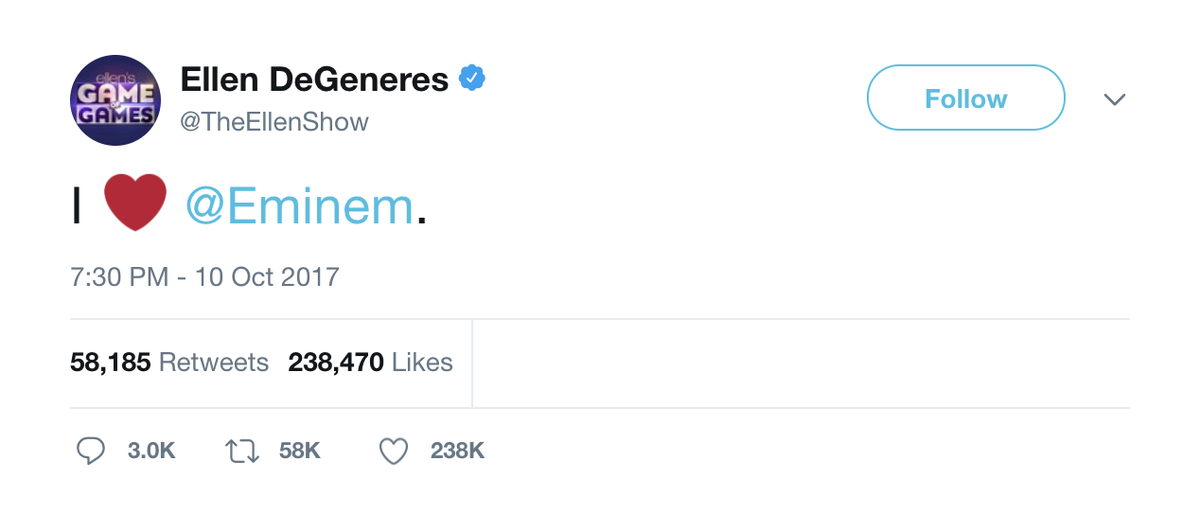Click empty stats area right of divider
This screenshot has height=532, width=1200.
pos(800,363)
